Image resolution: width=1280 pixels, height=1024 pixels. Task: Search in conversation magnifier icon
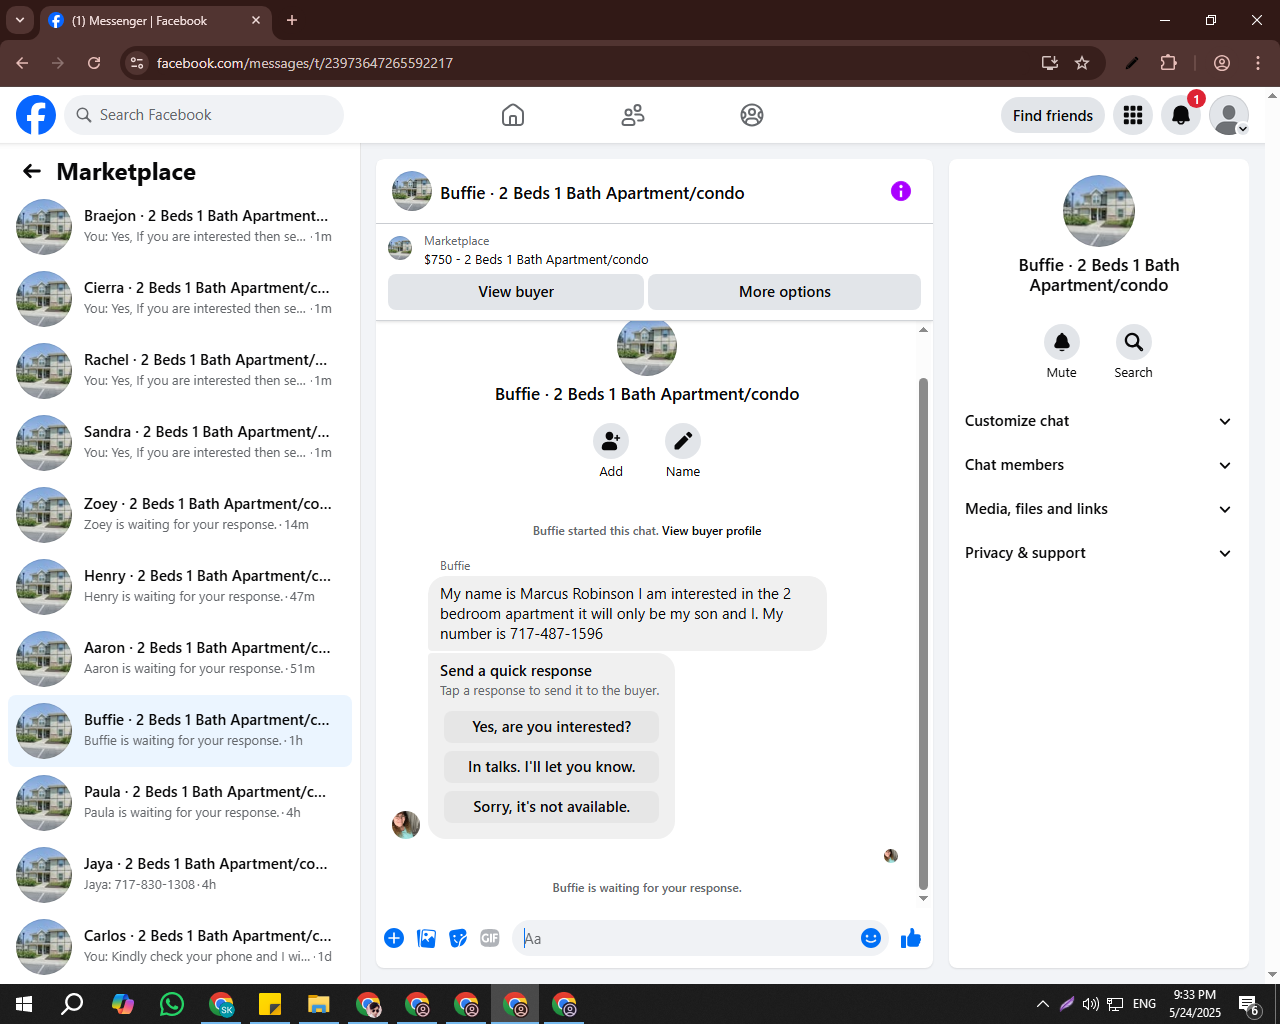(x=1134, y=342)
